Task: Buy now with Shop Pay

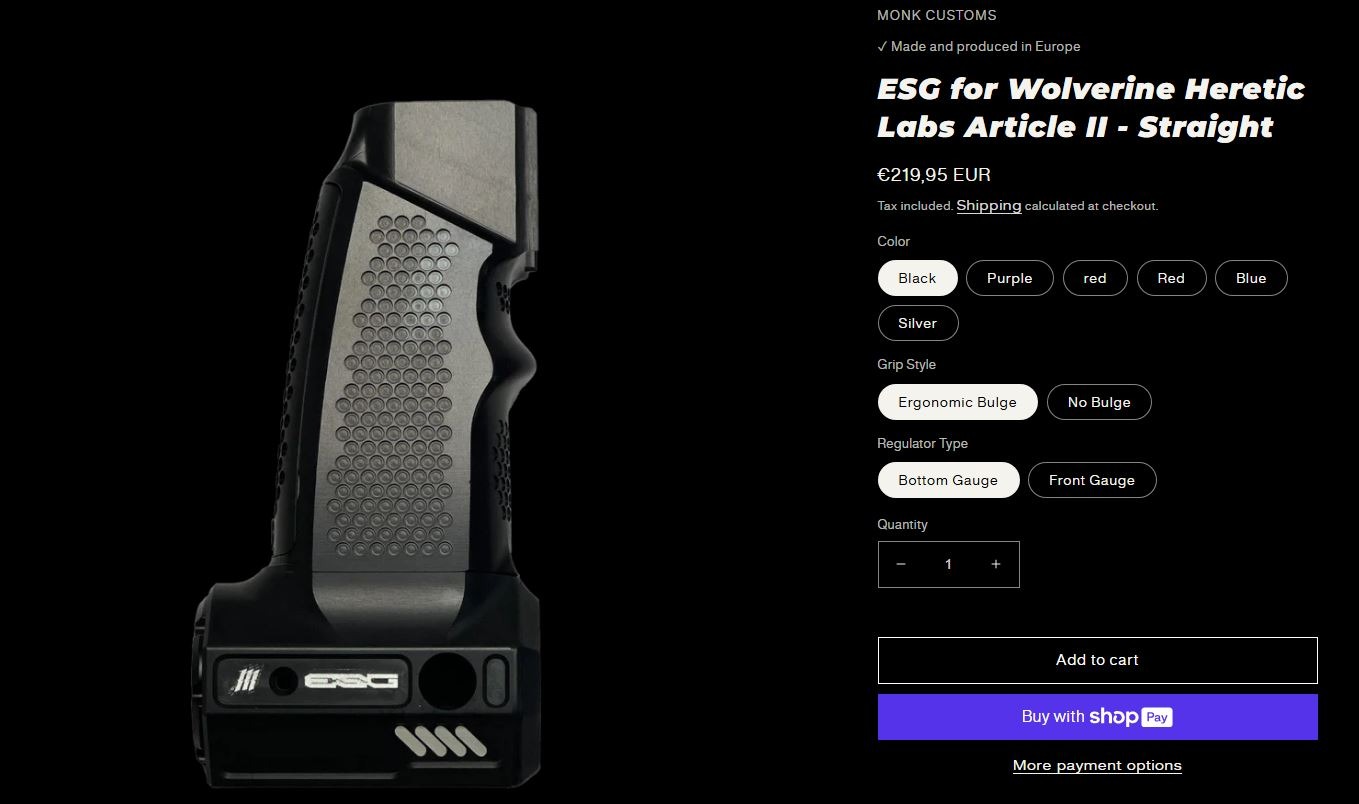Action: [1097, 717]
